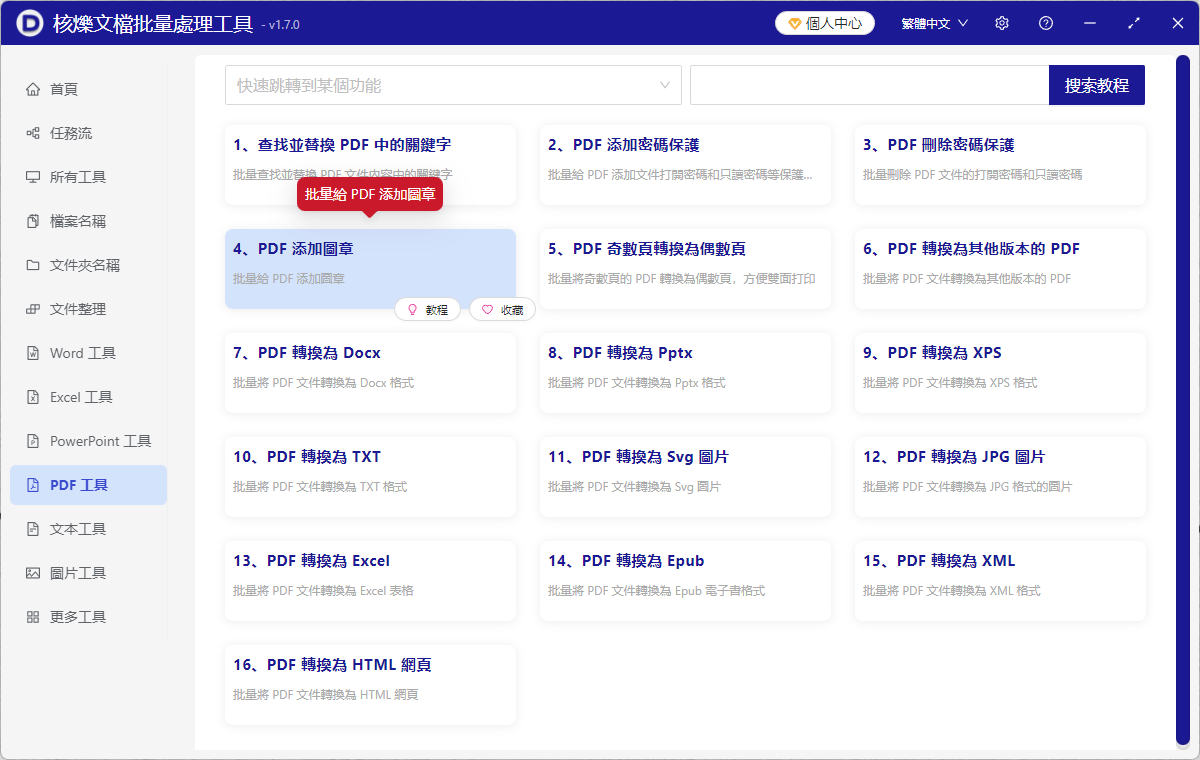Open the 任務流 workflow panel icon
Viewport: 1200px width, 760px height.
(34, 132)
